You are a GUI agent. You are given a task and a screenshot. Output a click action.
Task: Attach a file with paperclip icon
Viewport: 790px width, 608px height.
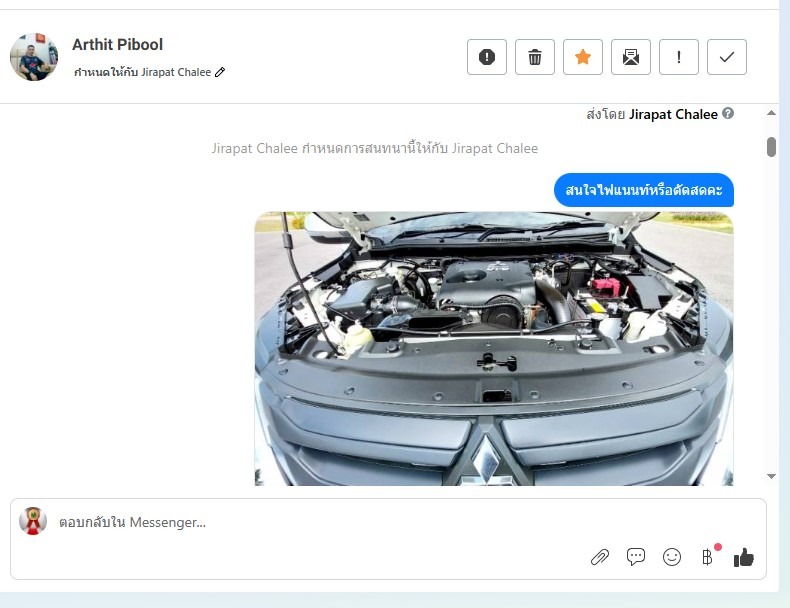600,557
